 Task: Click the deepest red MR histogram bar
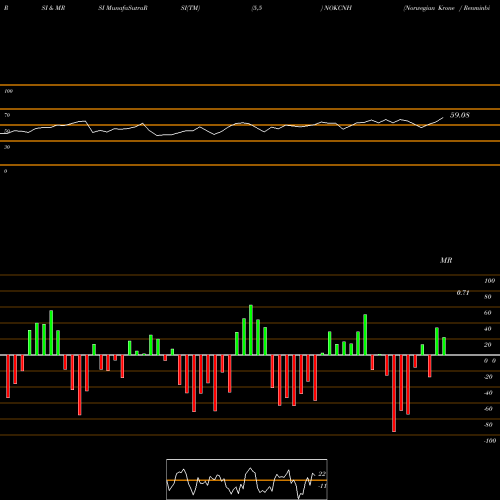[394, 393]
